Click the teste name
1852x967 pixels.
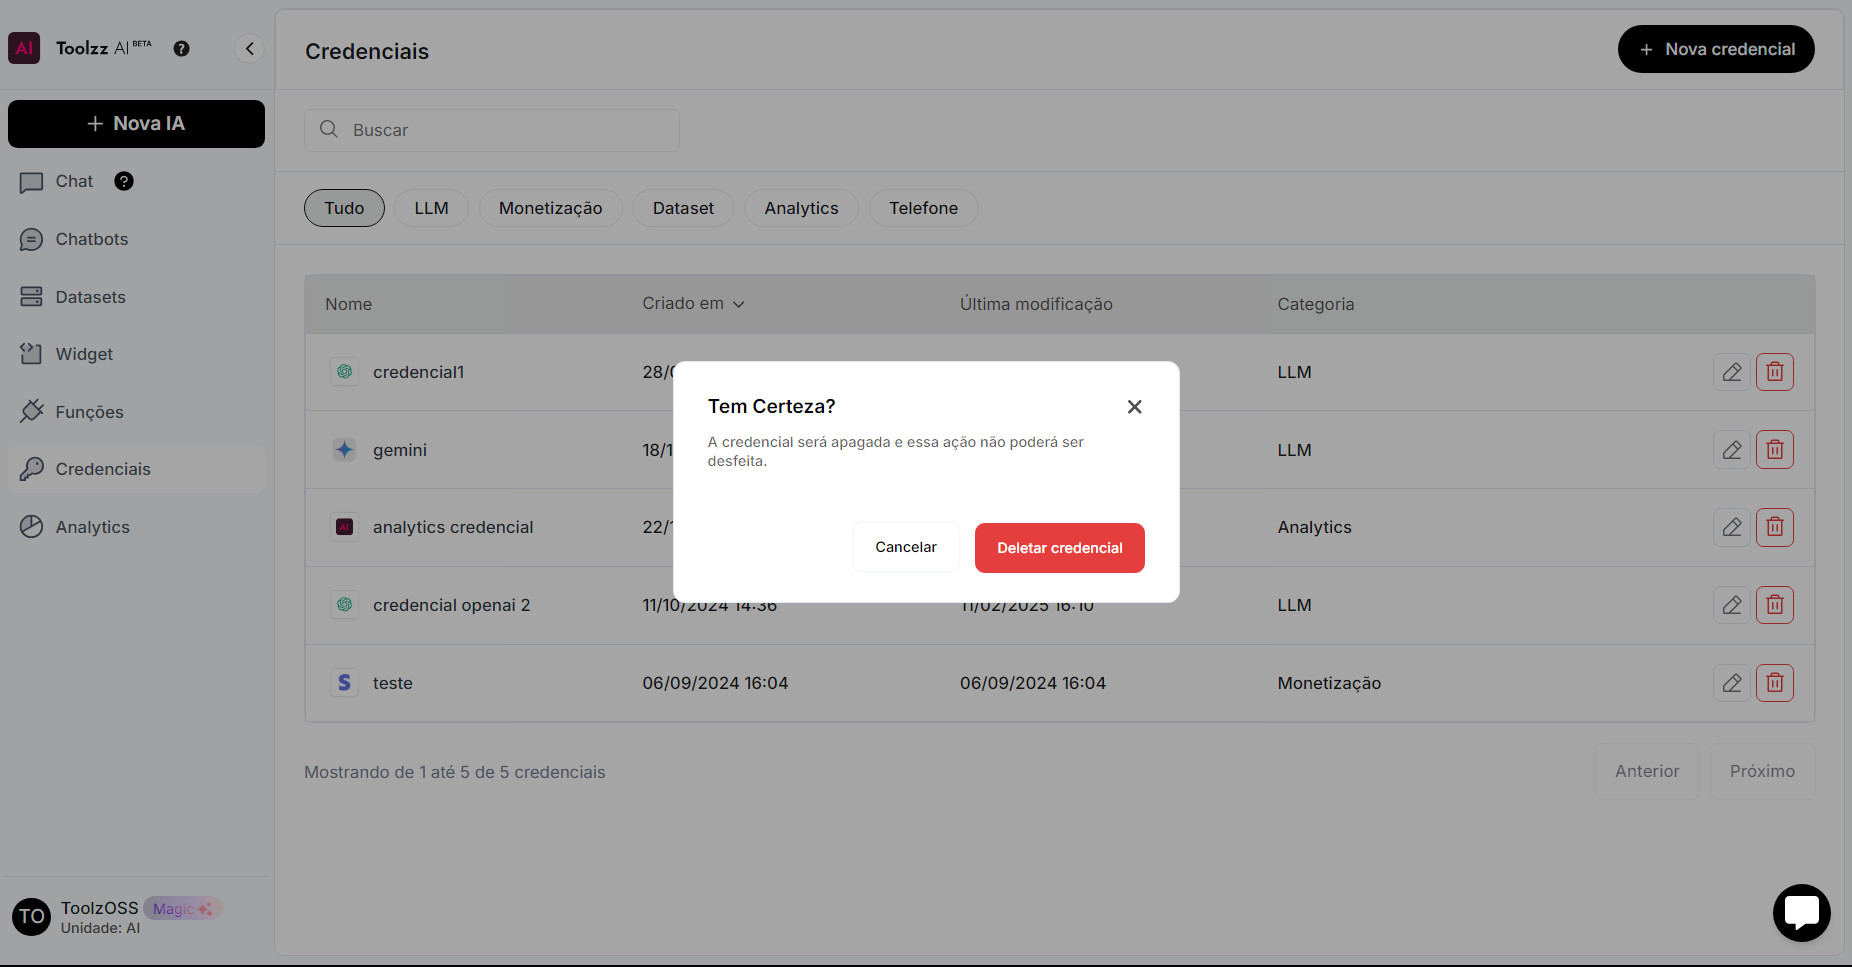[393, 683]
